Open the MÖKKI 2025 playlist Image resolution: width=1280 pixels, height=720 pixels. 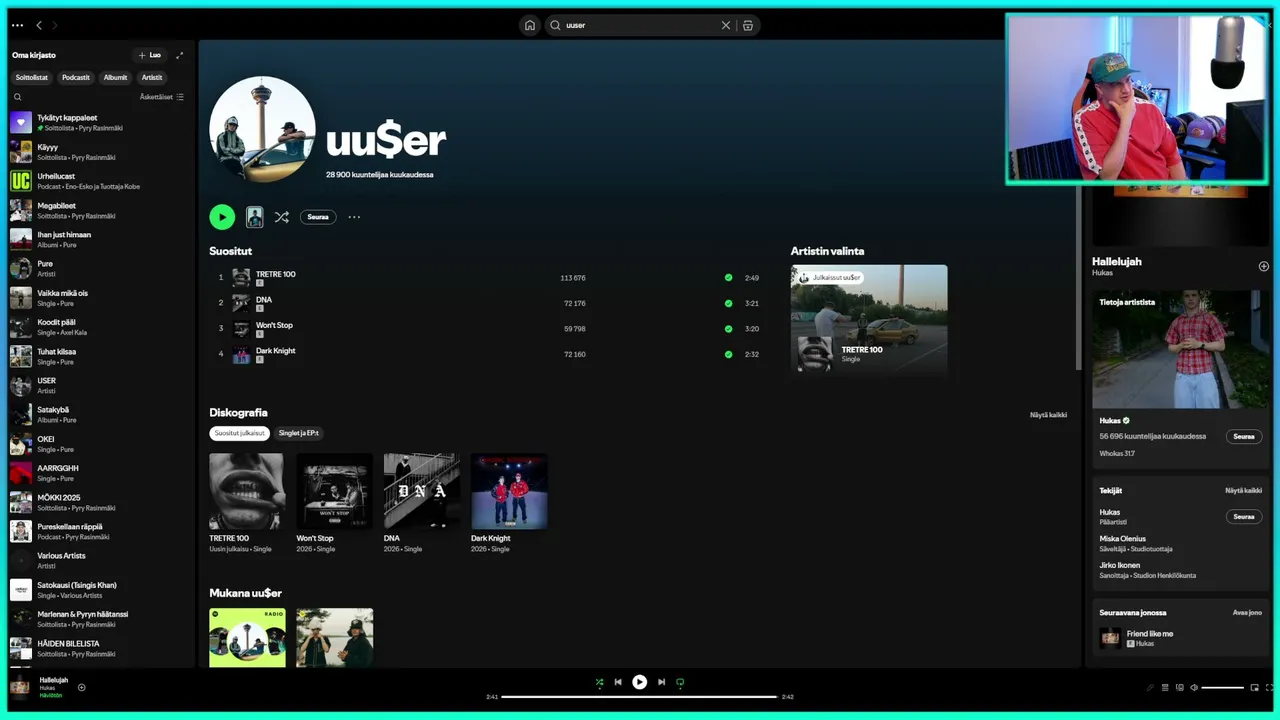point(98,502)
